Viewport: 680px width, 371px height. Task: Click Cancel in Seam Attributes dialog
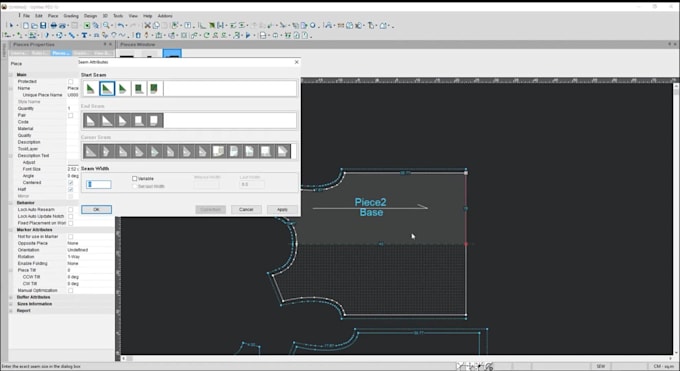pos(246,210)
